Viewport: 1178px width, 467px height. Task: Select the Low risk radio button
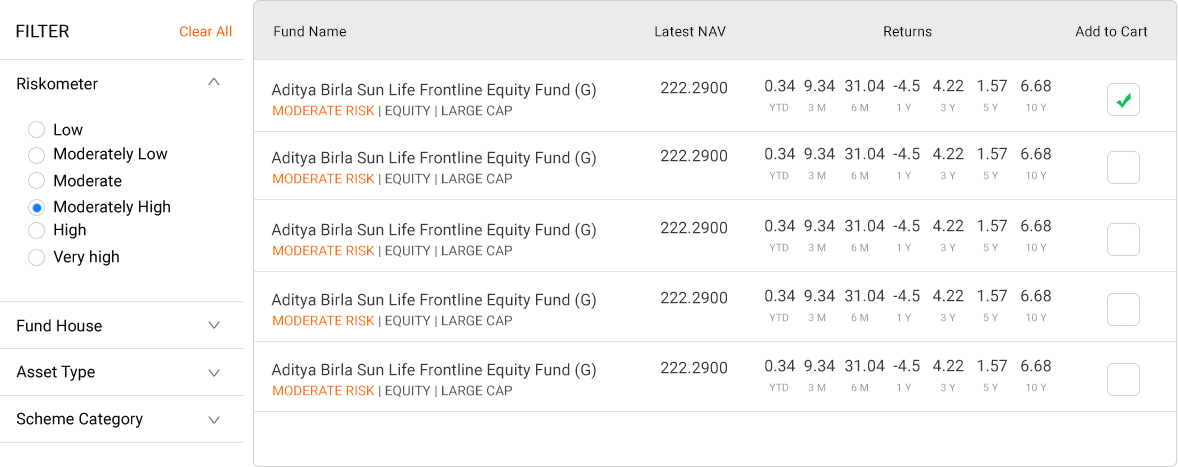(x=37, y=130)
